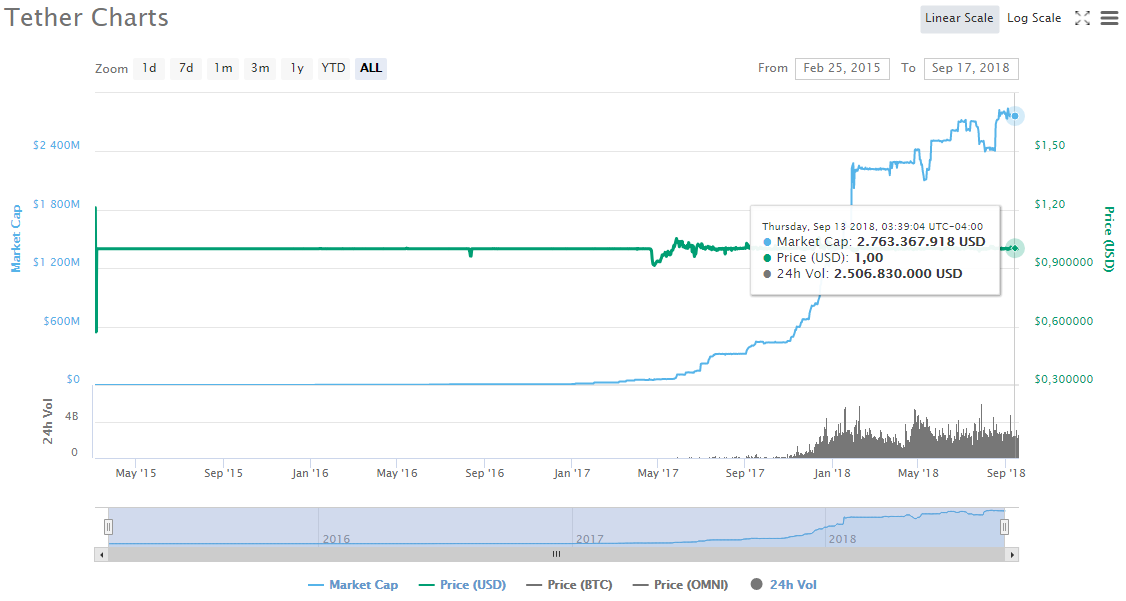The width and height of the screenshot is (1126, 601).
Task: Select the 7d zoom option
Action: coord(186,68)
